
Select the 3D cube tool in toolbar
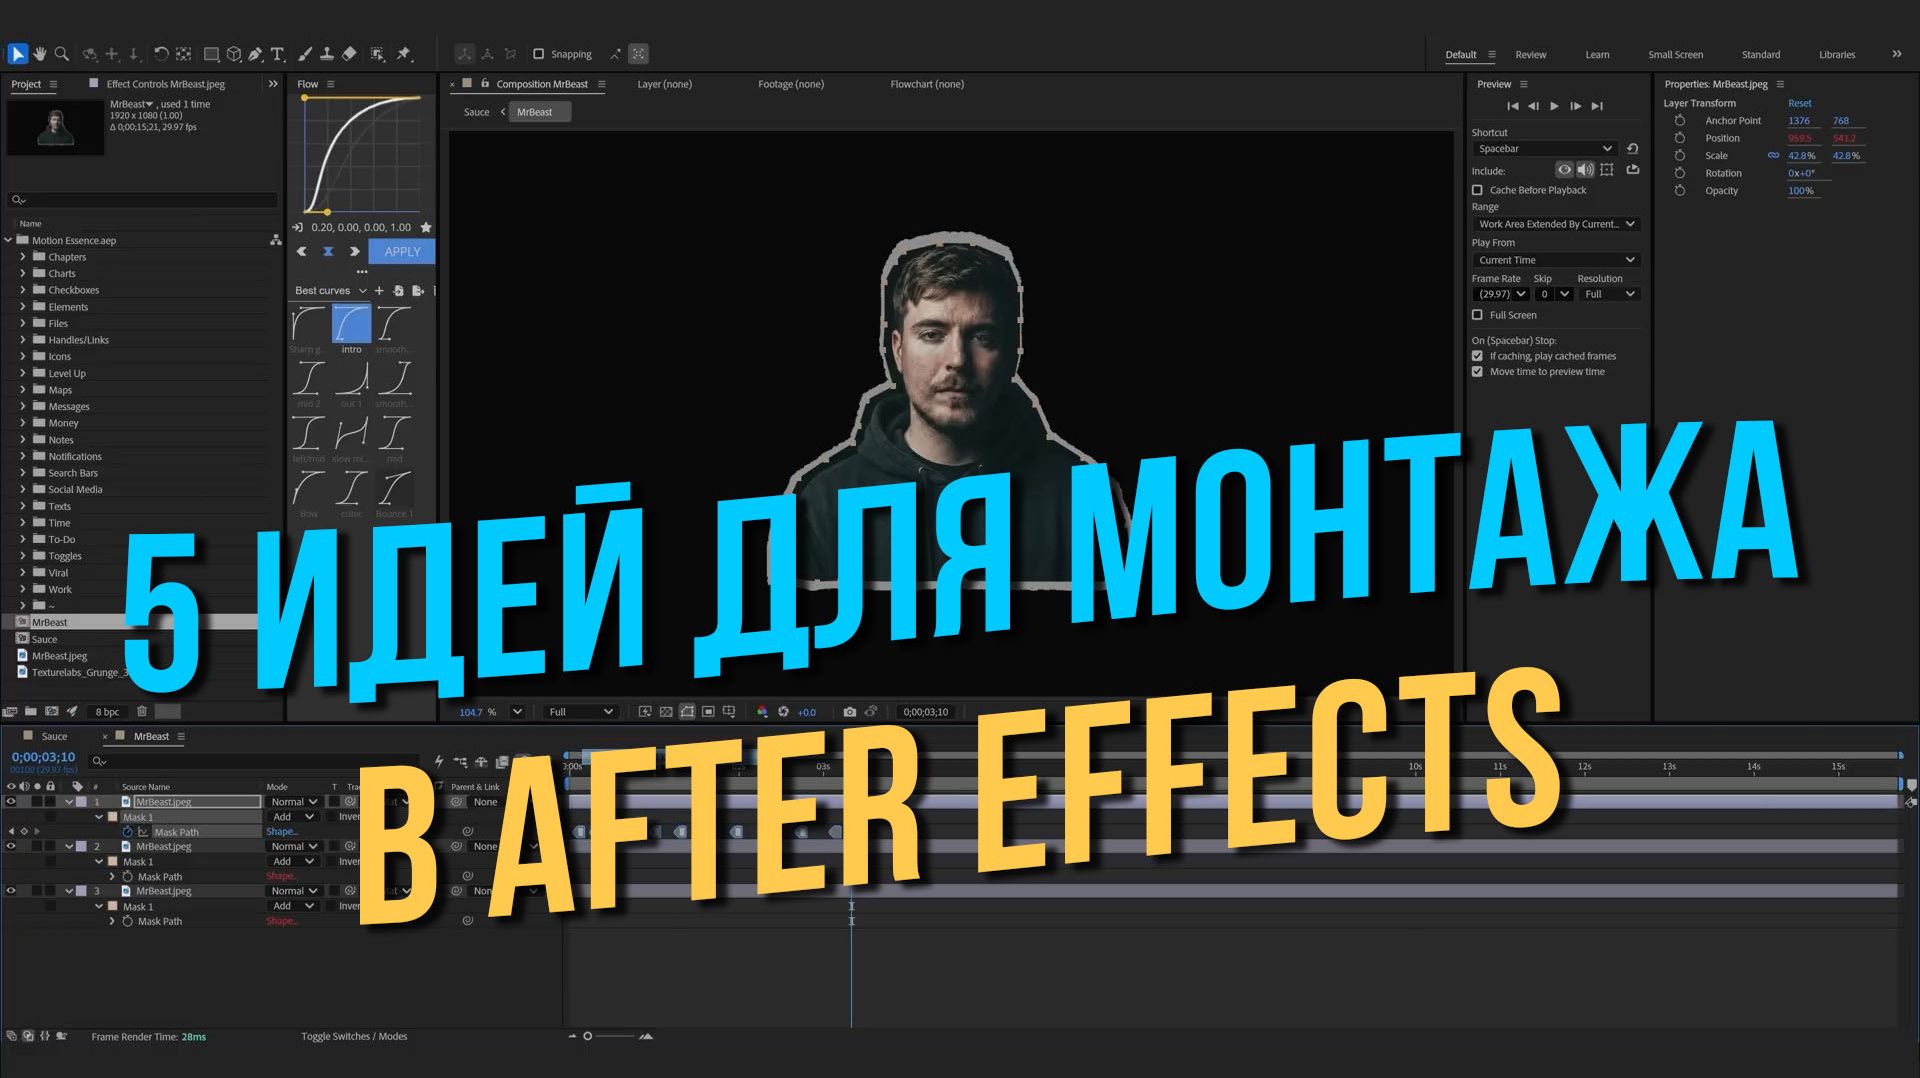pos(233,54)
